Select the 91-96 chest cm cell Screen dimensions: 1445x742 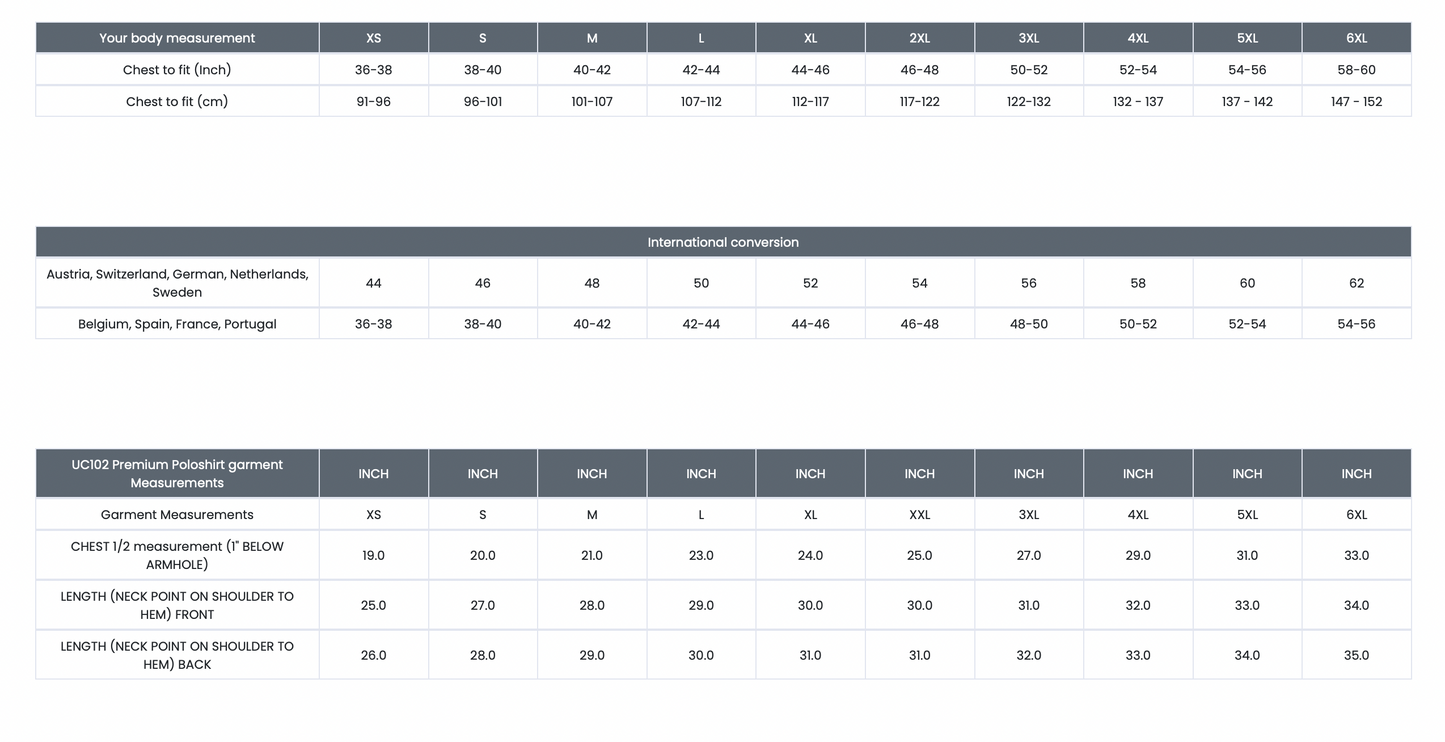pyautogui.click(x=373, y=101)
